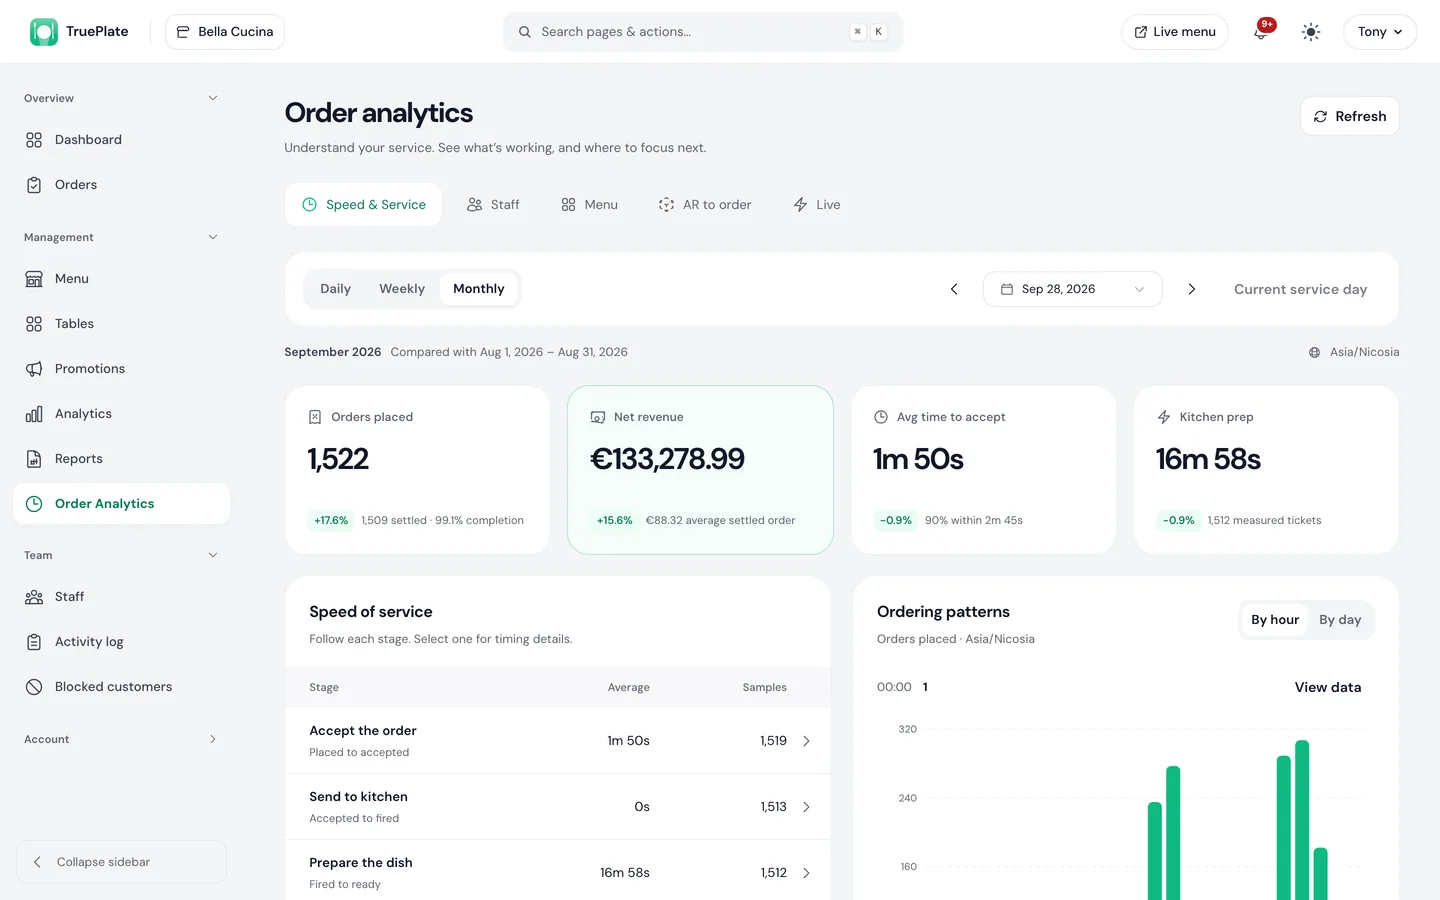This screenshot has width=1440, height=900.
Task: Click the Promotions megaphone icon
Action: point(34,369)
